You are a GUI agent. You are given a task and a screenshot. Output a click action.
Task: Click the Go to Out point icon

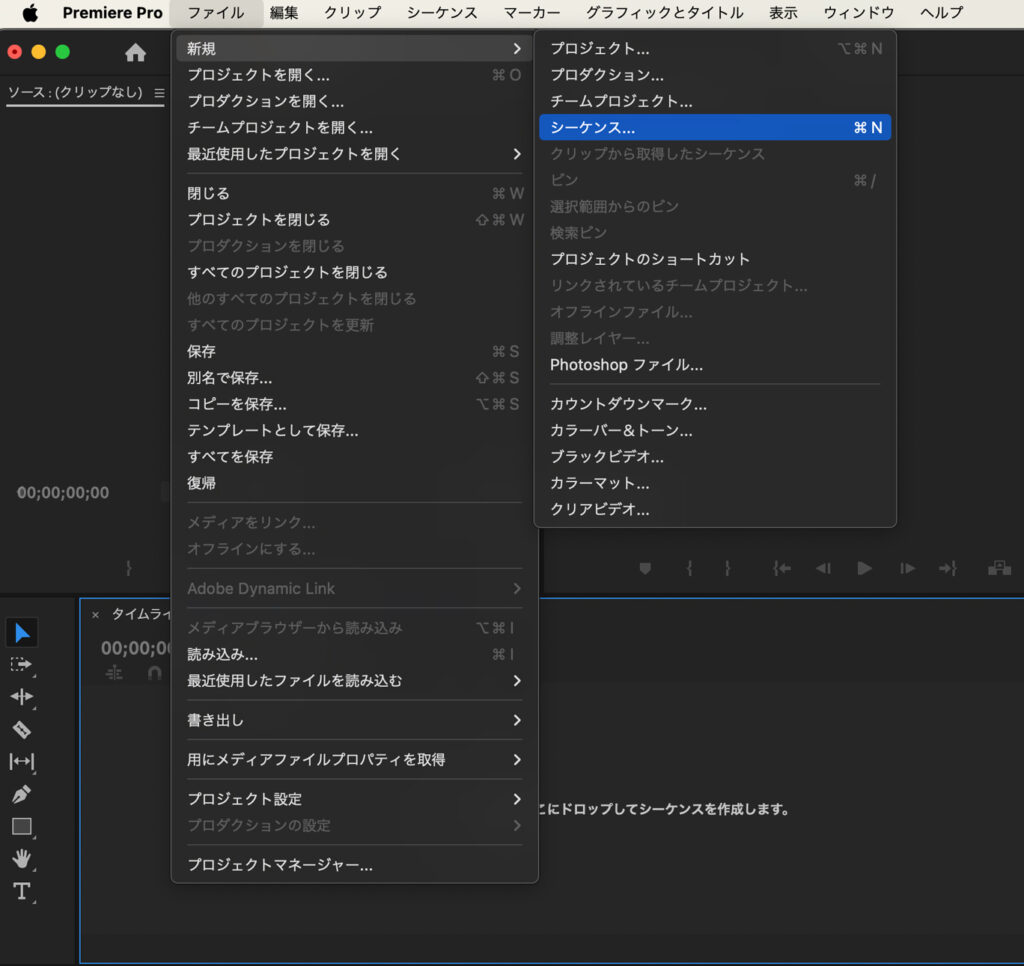point(948,568)
